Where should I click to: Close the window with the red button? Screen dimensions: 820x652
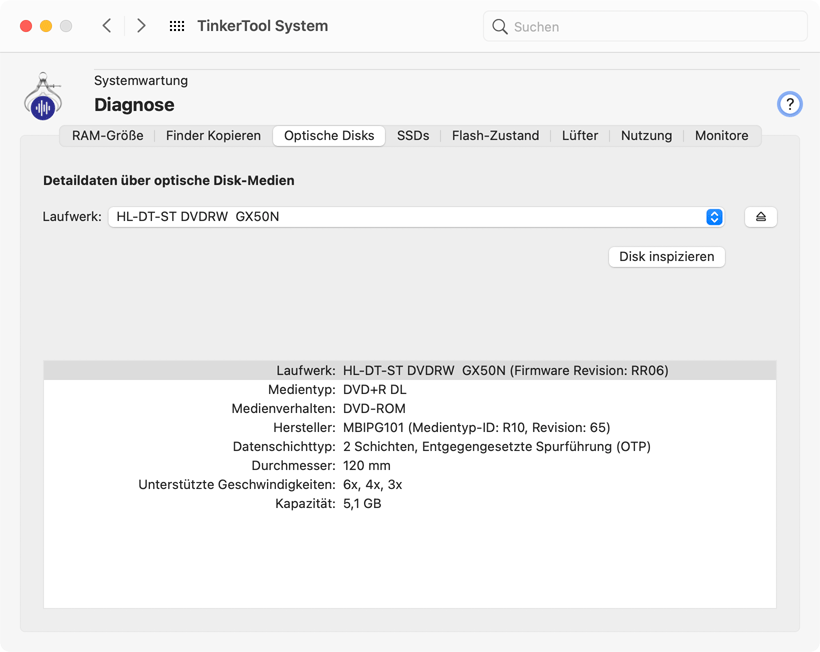point(26,26)
